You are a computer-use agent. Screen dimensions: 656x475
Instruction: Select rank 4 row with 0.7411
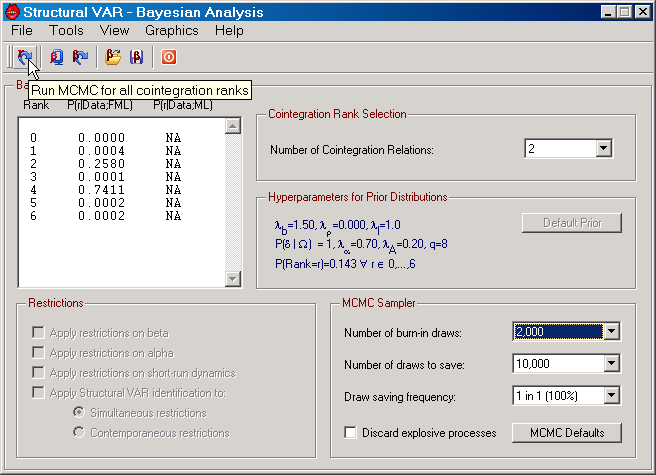point(105,190)
